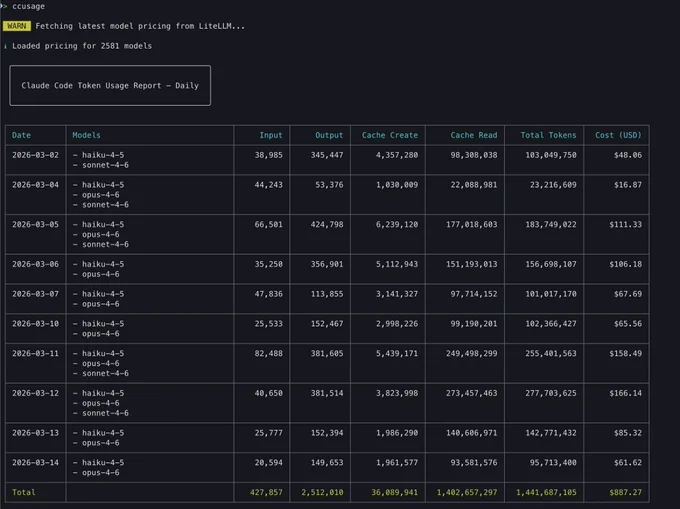Click the yellow WARN badge
The width and height of the screenshot is (680, 509).
point(16,26)
